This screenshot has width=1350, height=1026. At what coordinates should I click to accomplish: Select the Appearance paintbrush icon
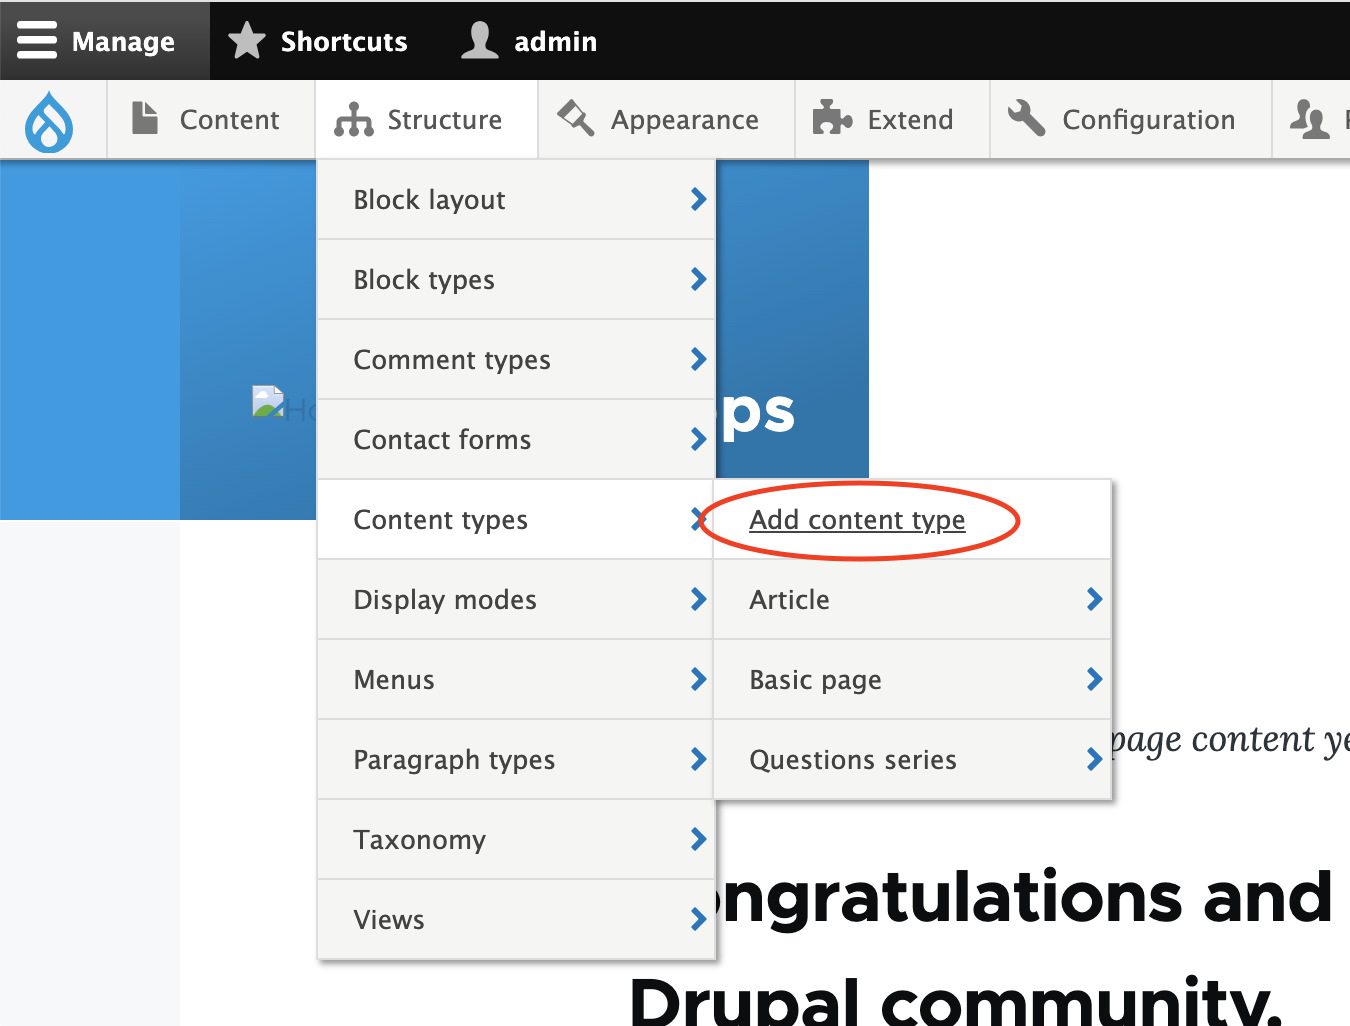coord(574,118)
